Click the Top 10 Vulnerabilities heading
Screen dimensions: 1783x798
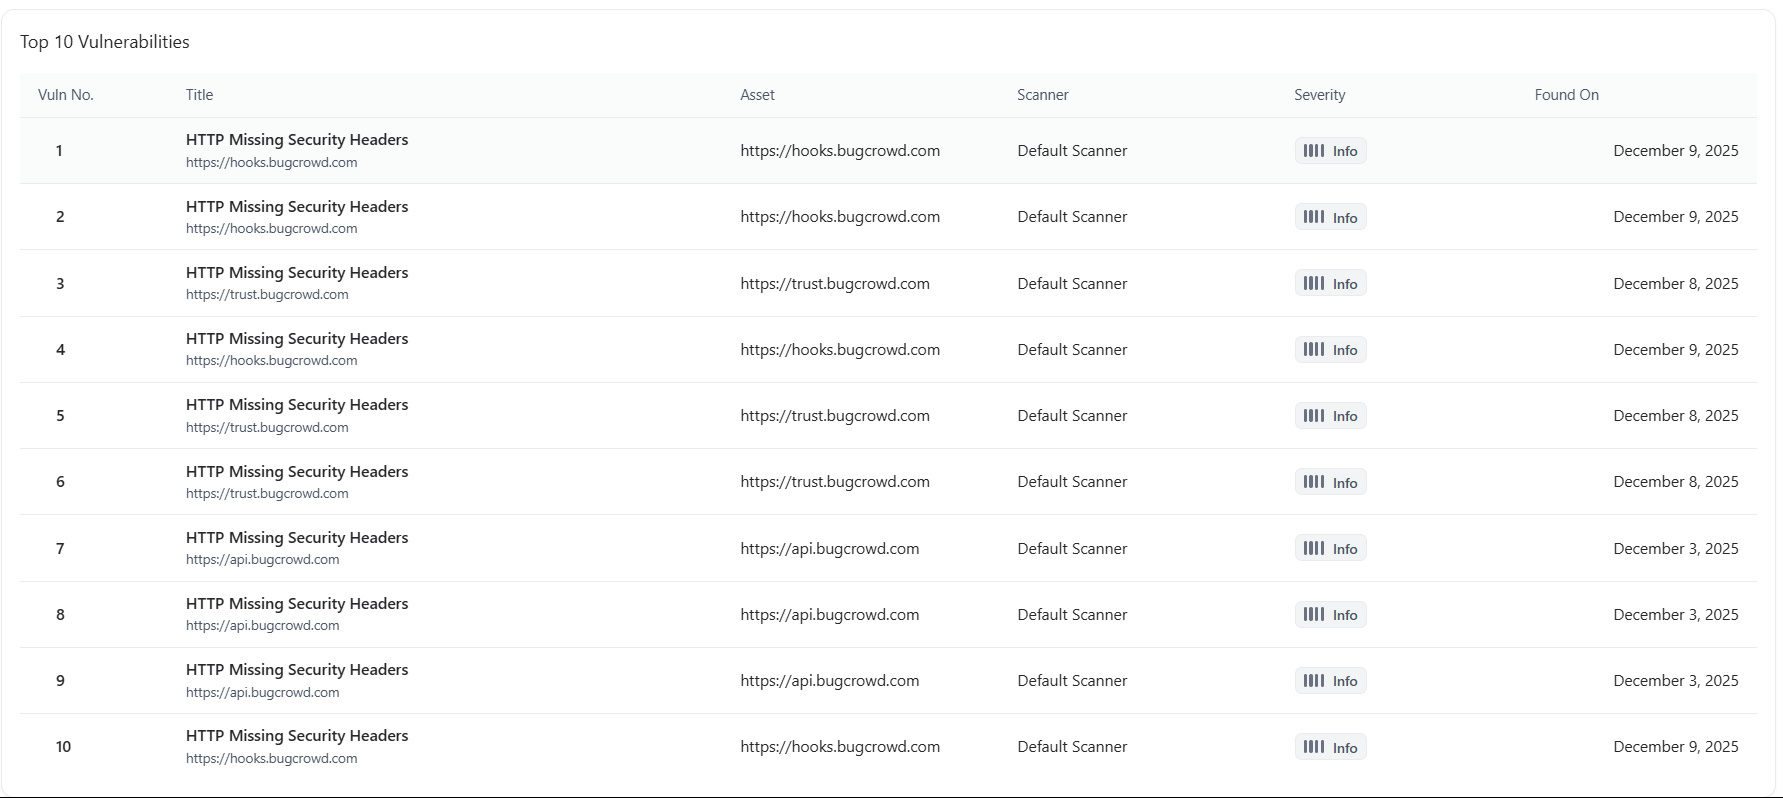tap(105, 42)
